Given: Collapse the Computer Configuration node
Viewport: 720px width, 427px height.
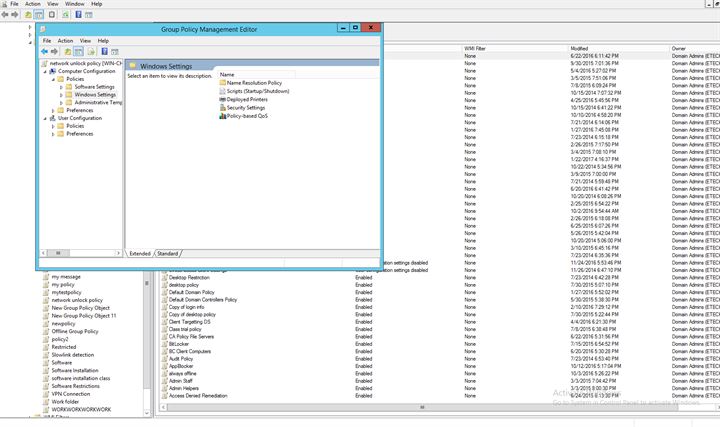Looking at the screenshot, I should click(45, 71).
